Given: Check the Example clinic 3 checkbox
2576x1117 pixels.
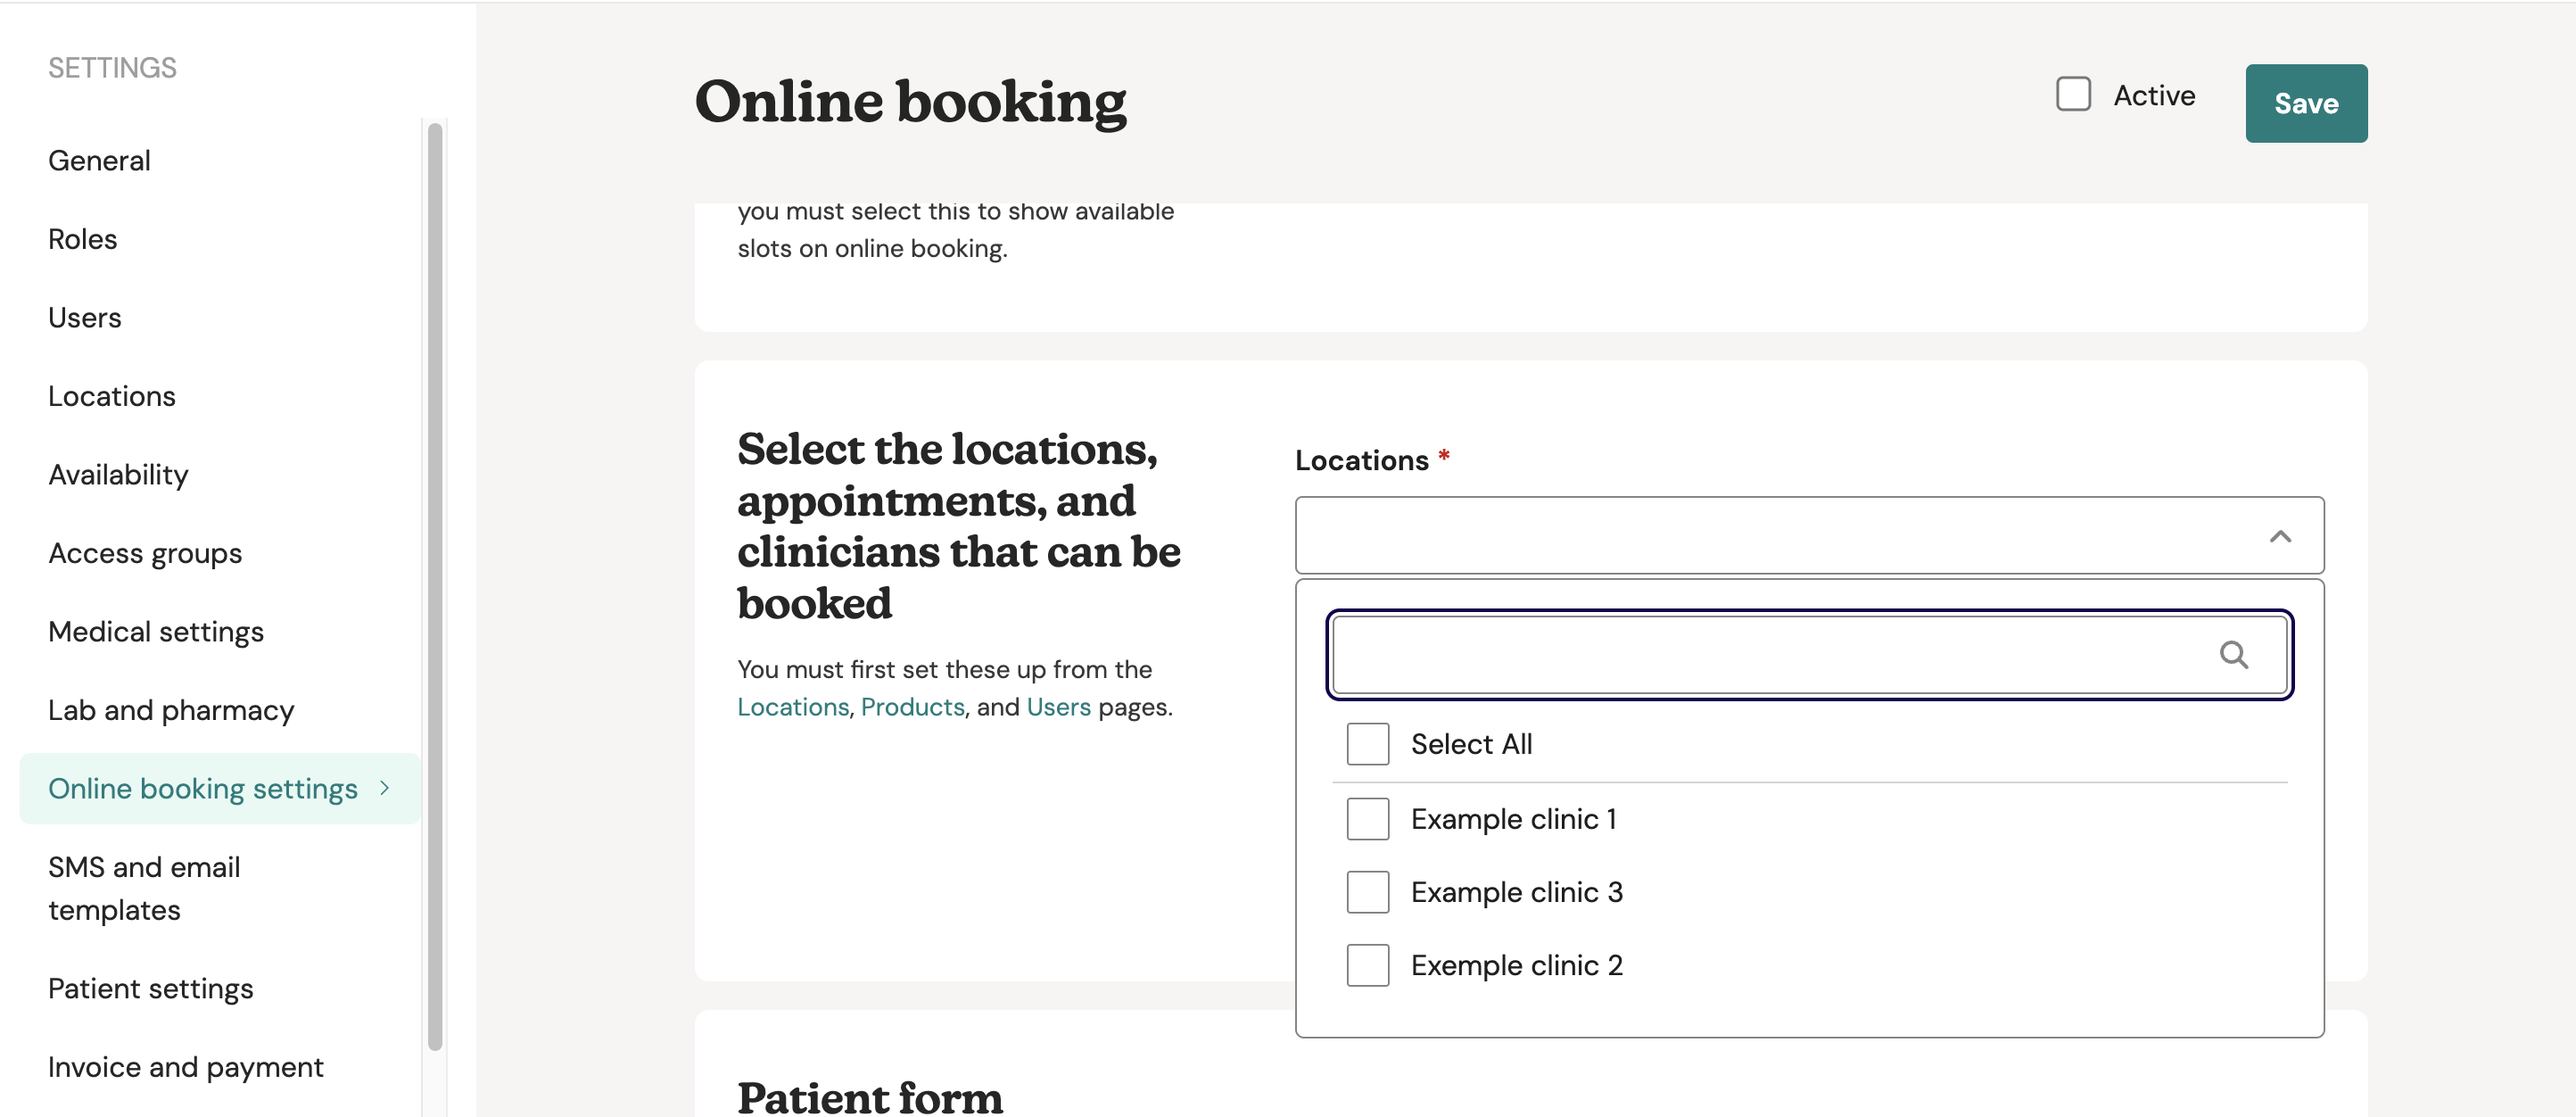Looking at the screenshot, I should pos(1367,892).
